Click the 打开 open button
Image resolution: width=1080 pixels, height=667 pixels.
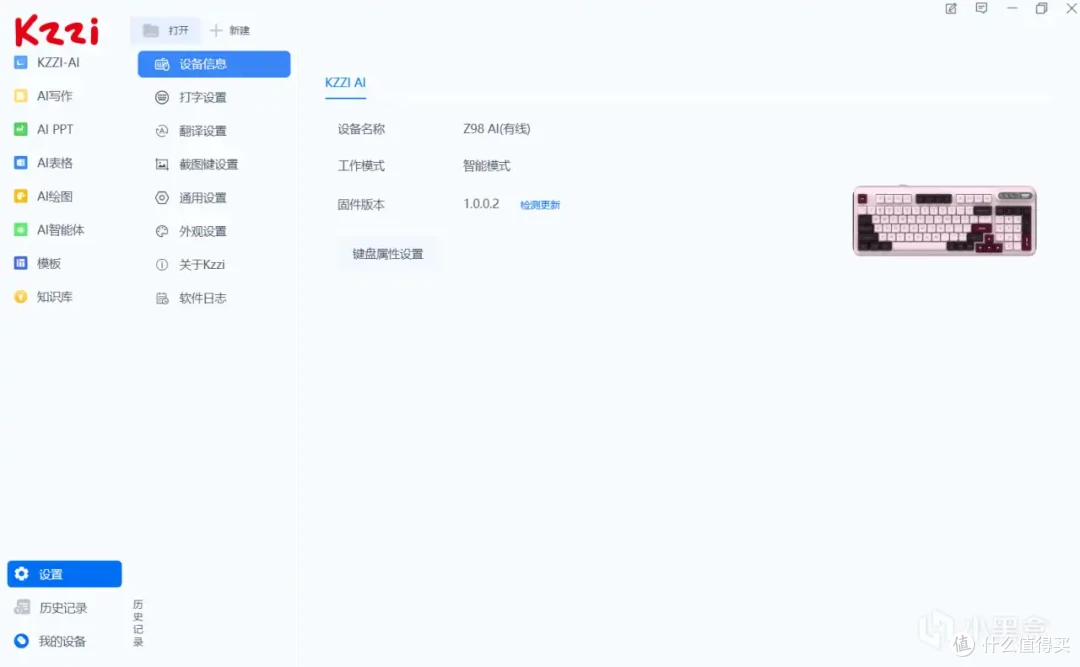click(x=165, y=30)
